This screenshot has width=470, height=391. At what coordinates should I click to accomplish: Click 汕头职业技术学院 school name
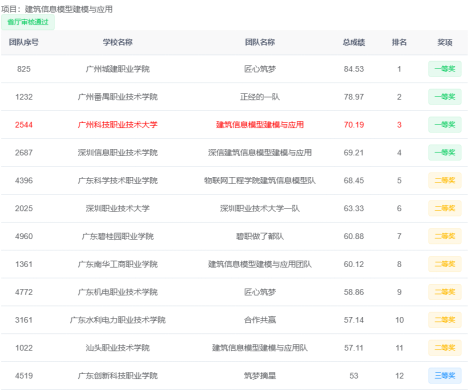(117, 348)
